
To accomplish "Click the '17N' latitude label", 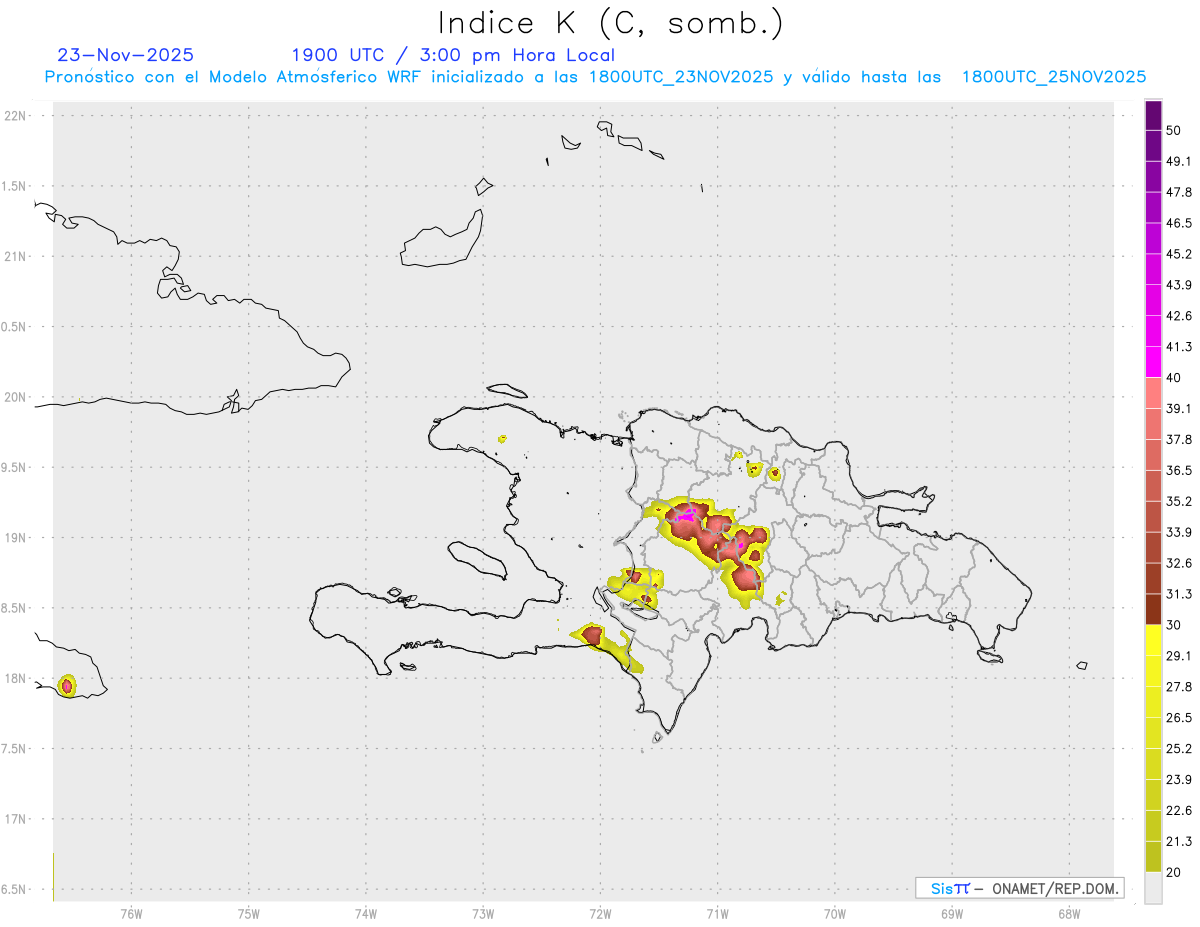I will click(x=17, y=819).
